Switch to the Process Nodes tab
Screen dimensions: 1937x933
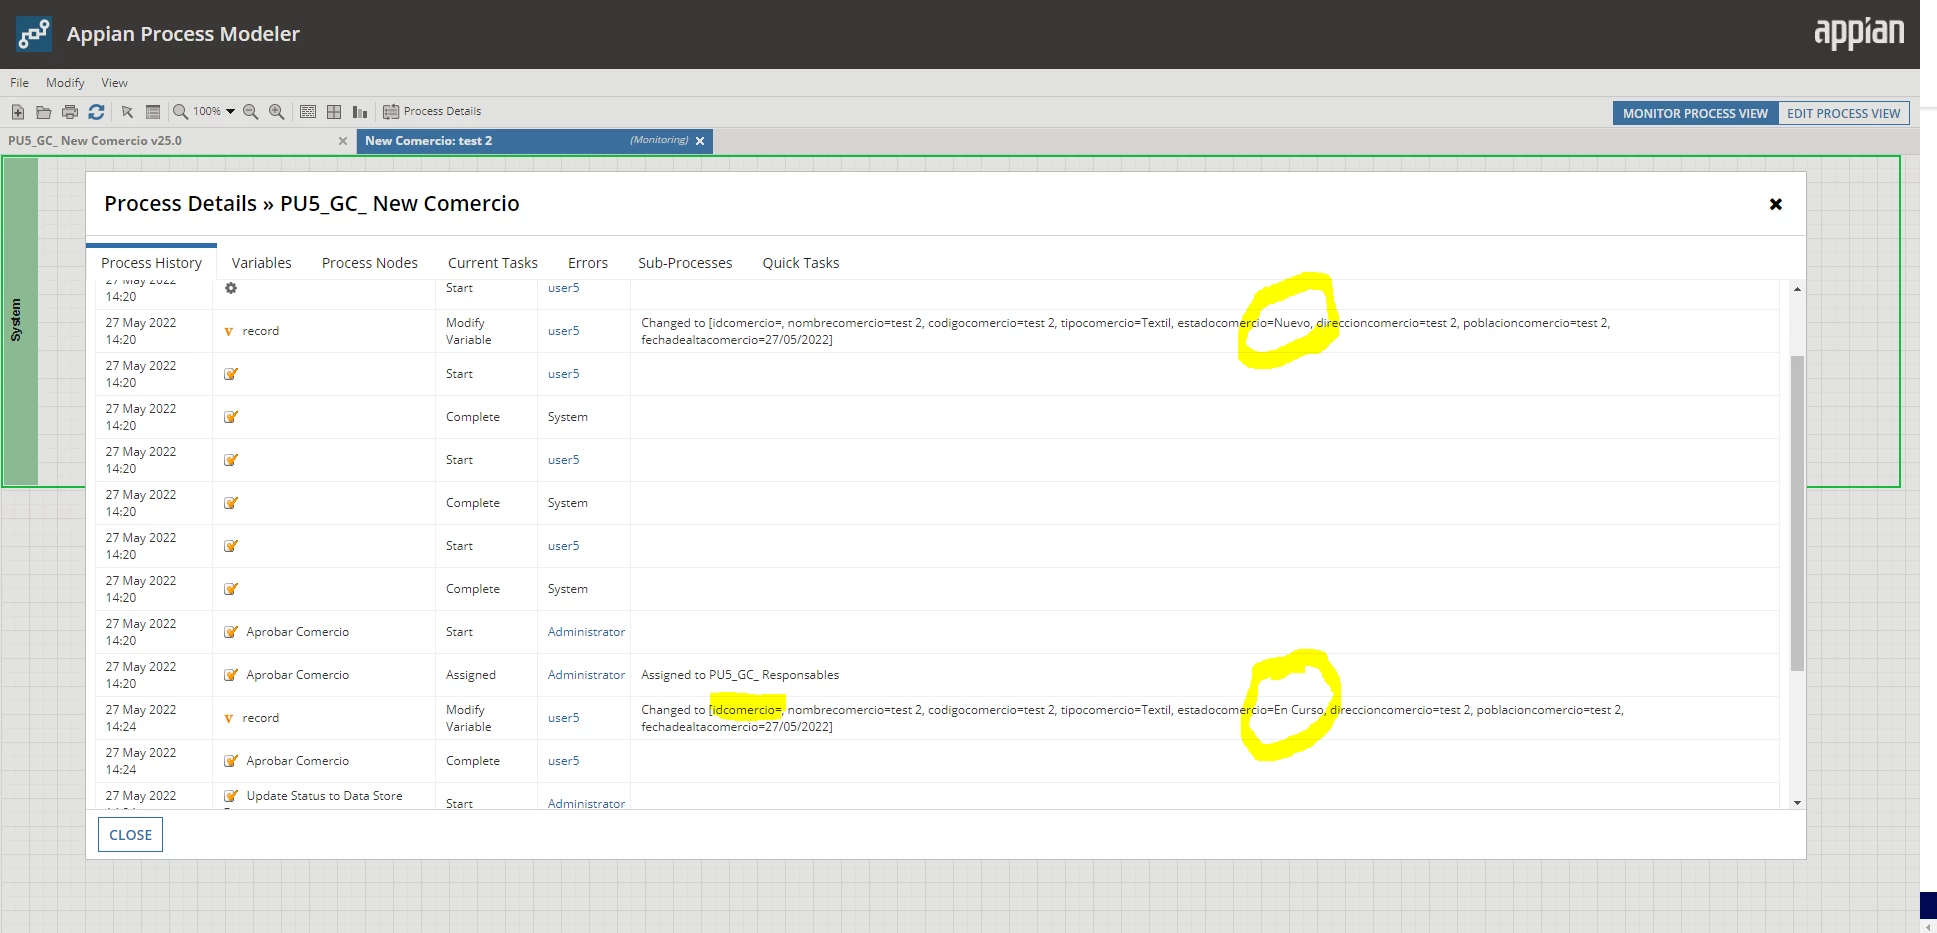(x=370, y=263)
